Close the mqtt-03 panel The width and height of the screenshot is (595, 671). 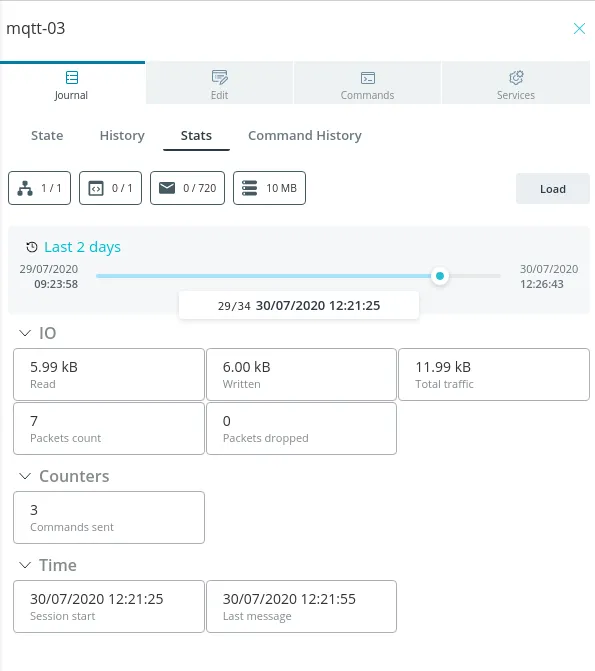579,28
